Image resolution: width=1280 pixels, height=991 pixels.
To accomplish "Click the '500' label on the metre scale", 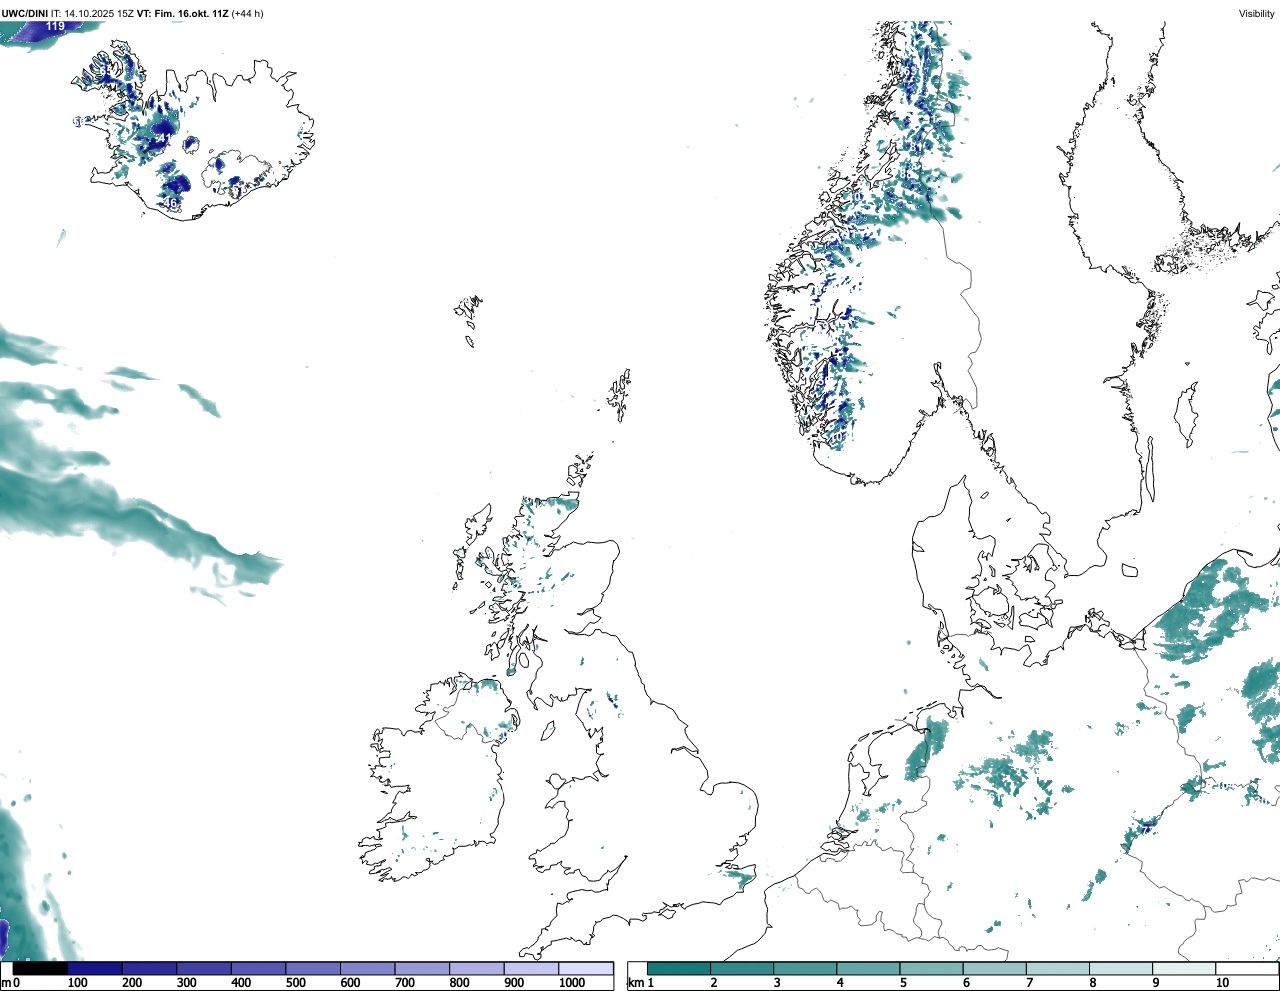I will 295,983.
